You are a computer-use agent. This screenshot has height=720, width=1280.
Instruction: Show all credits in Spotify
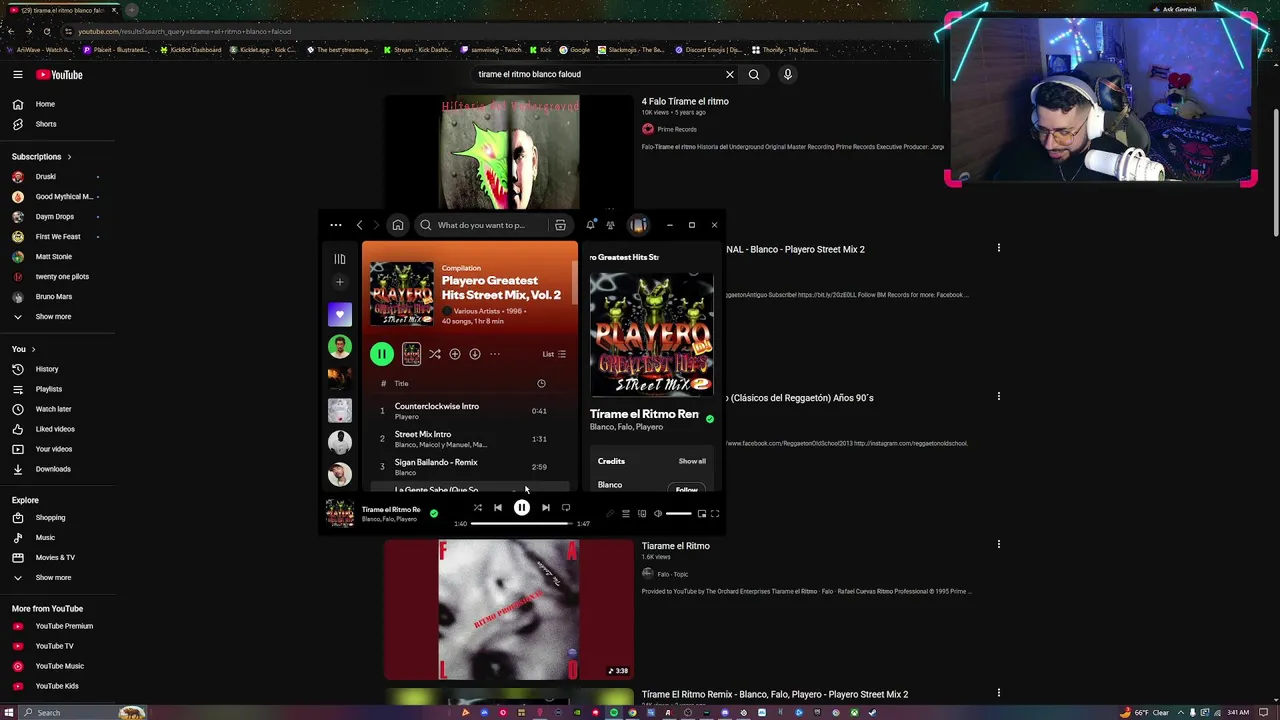[x=692, y=461]
